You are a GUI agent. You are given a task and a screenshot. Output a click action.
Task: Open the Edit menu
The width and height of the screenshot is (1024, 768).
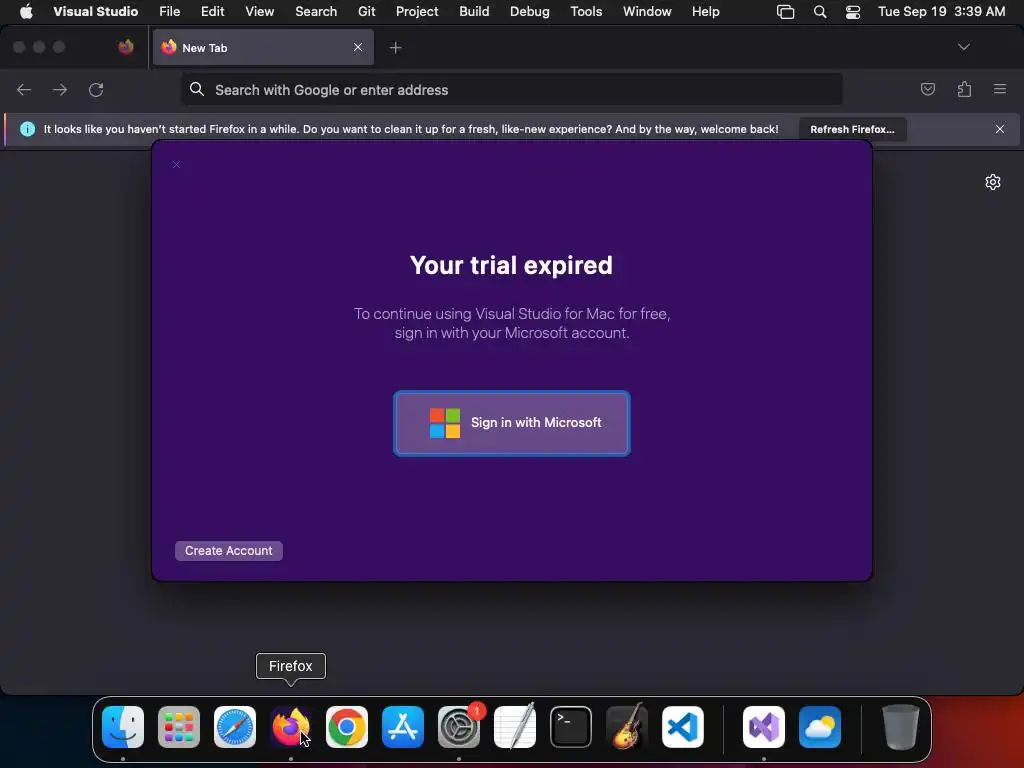pos(212,11)
